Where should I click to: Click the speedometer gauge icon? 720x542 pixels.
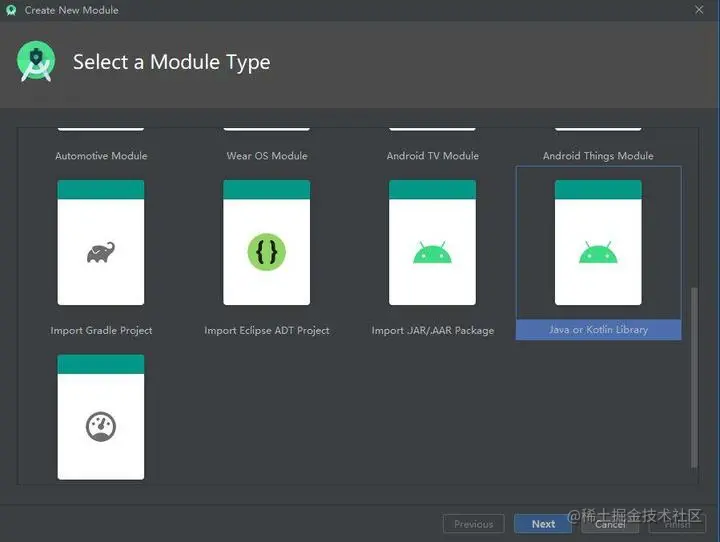(101, 427)
